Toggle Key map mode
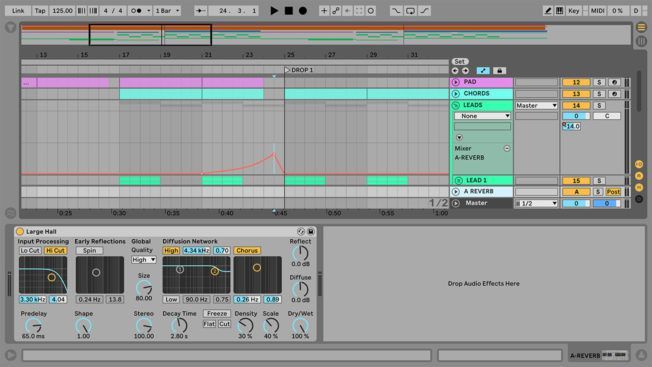This screenshot has height=367, width=652. [573, 11]
